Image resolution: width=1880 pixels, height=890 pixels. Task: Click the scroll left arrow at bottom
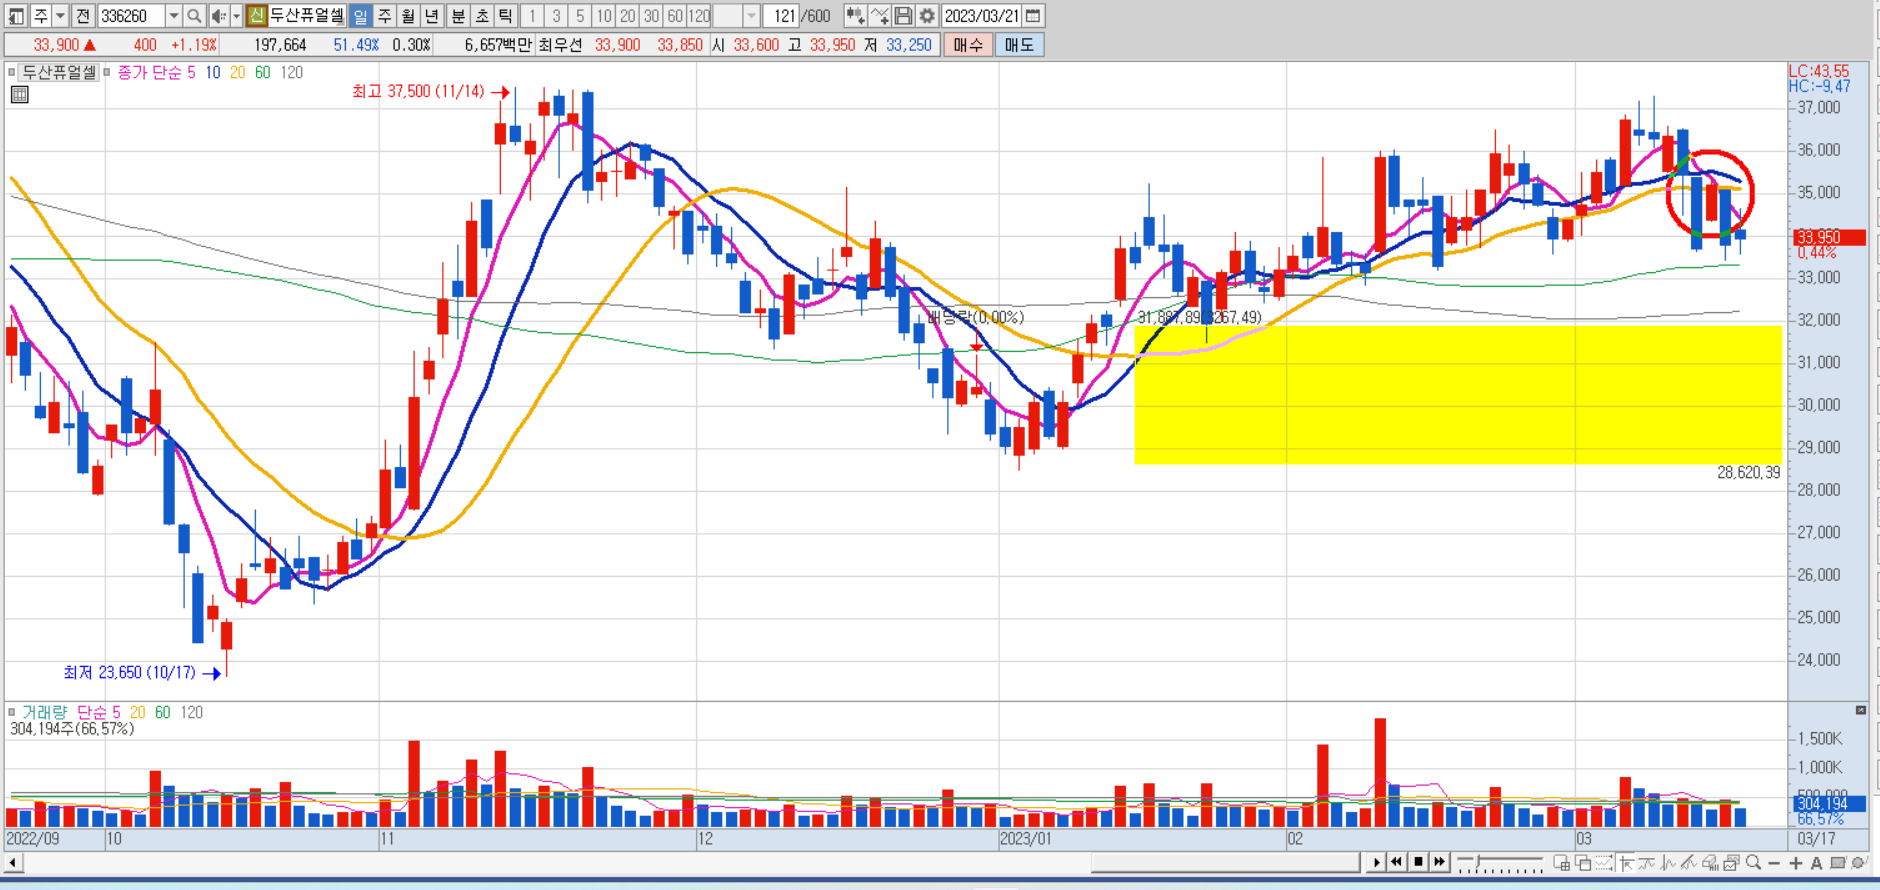12,862
